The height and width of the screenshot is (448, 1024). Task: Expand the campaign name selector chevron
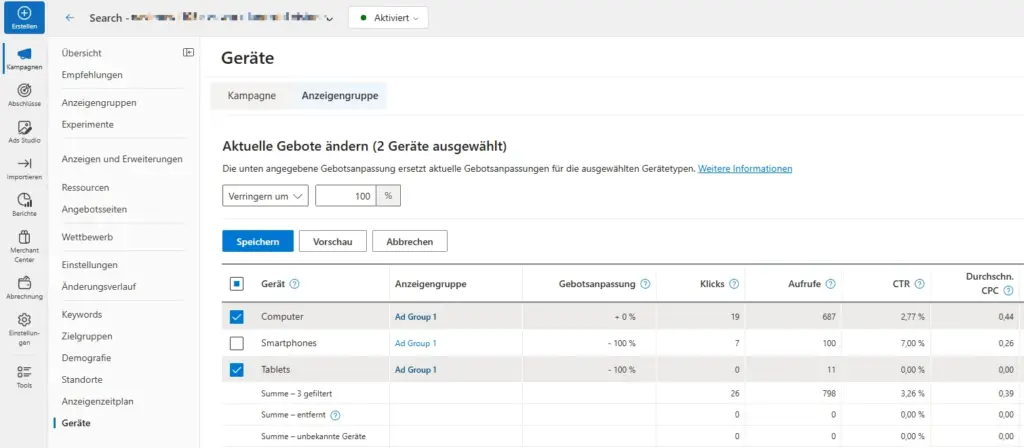[330, 19]
